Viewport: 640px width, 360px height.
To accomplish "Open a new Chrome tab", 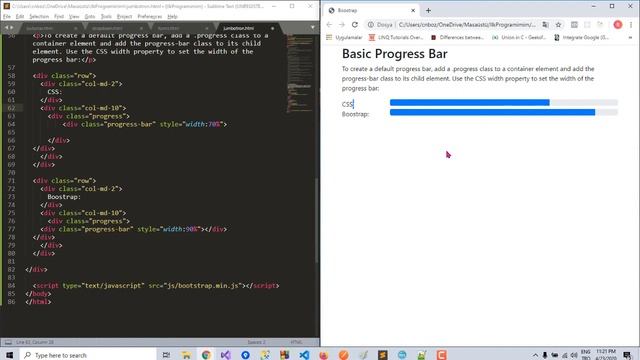I will (428, 11).
